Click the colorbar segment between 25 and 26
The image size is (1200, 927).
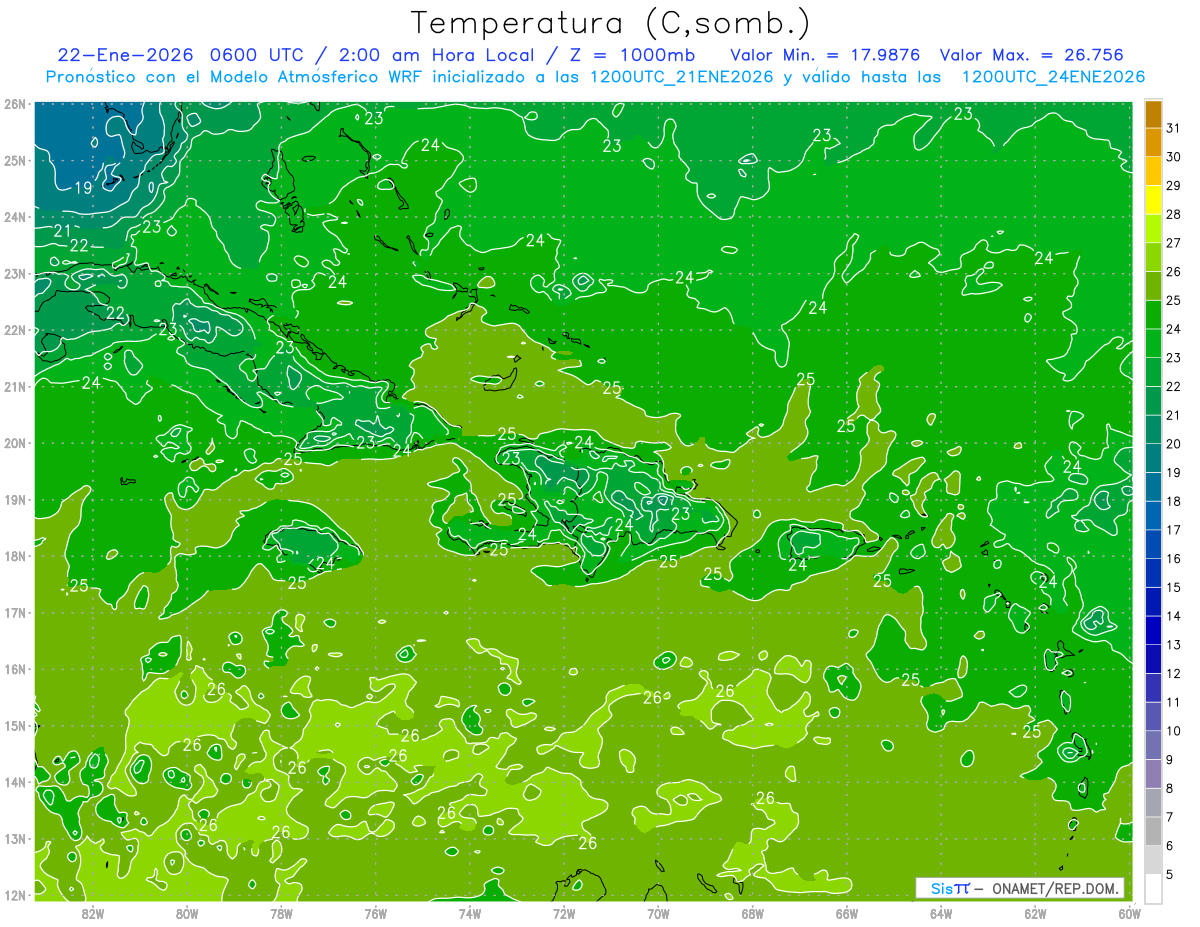click(x=1153, y=286)
